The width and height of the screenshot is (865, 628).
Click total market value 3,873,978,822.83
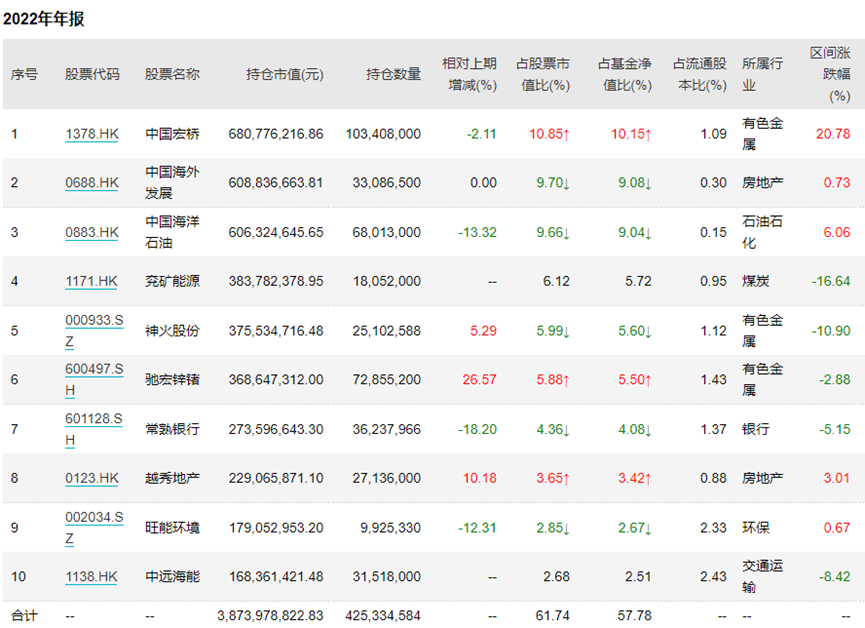click(270, 615)
